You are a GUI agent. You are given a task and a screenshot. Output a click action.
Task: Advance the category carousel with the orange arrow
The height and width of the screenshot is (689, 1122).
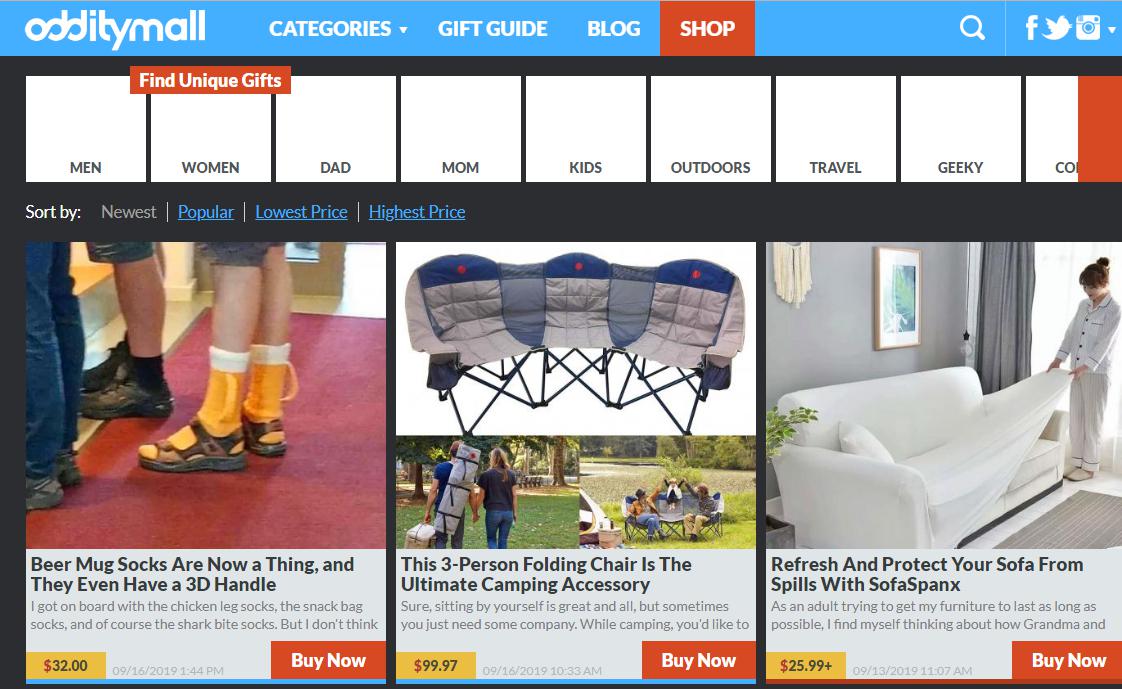[x=1100, y=129]
